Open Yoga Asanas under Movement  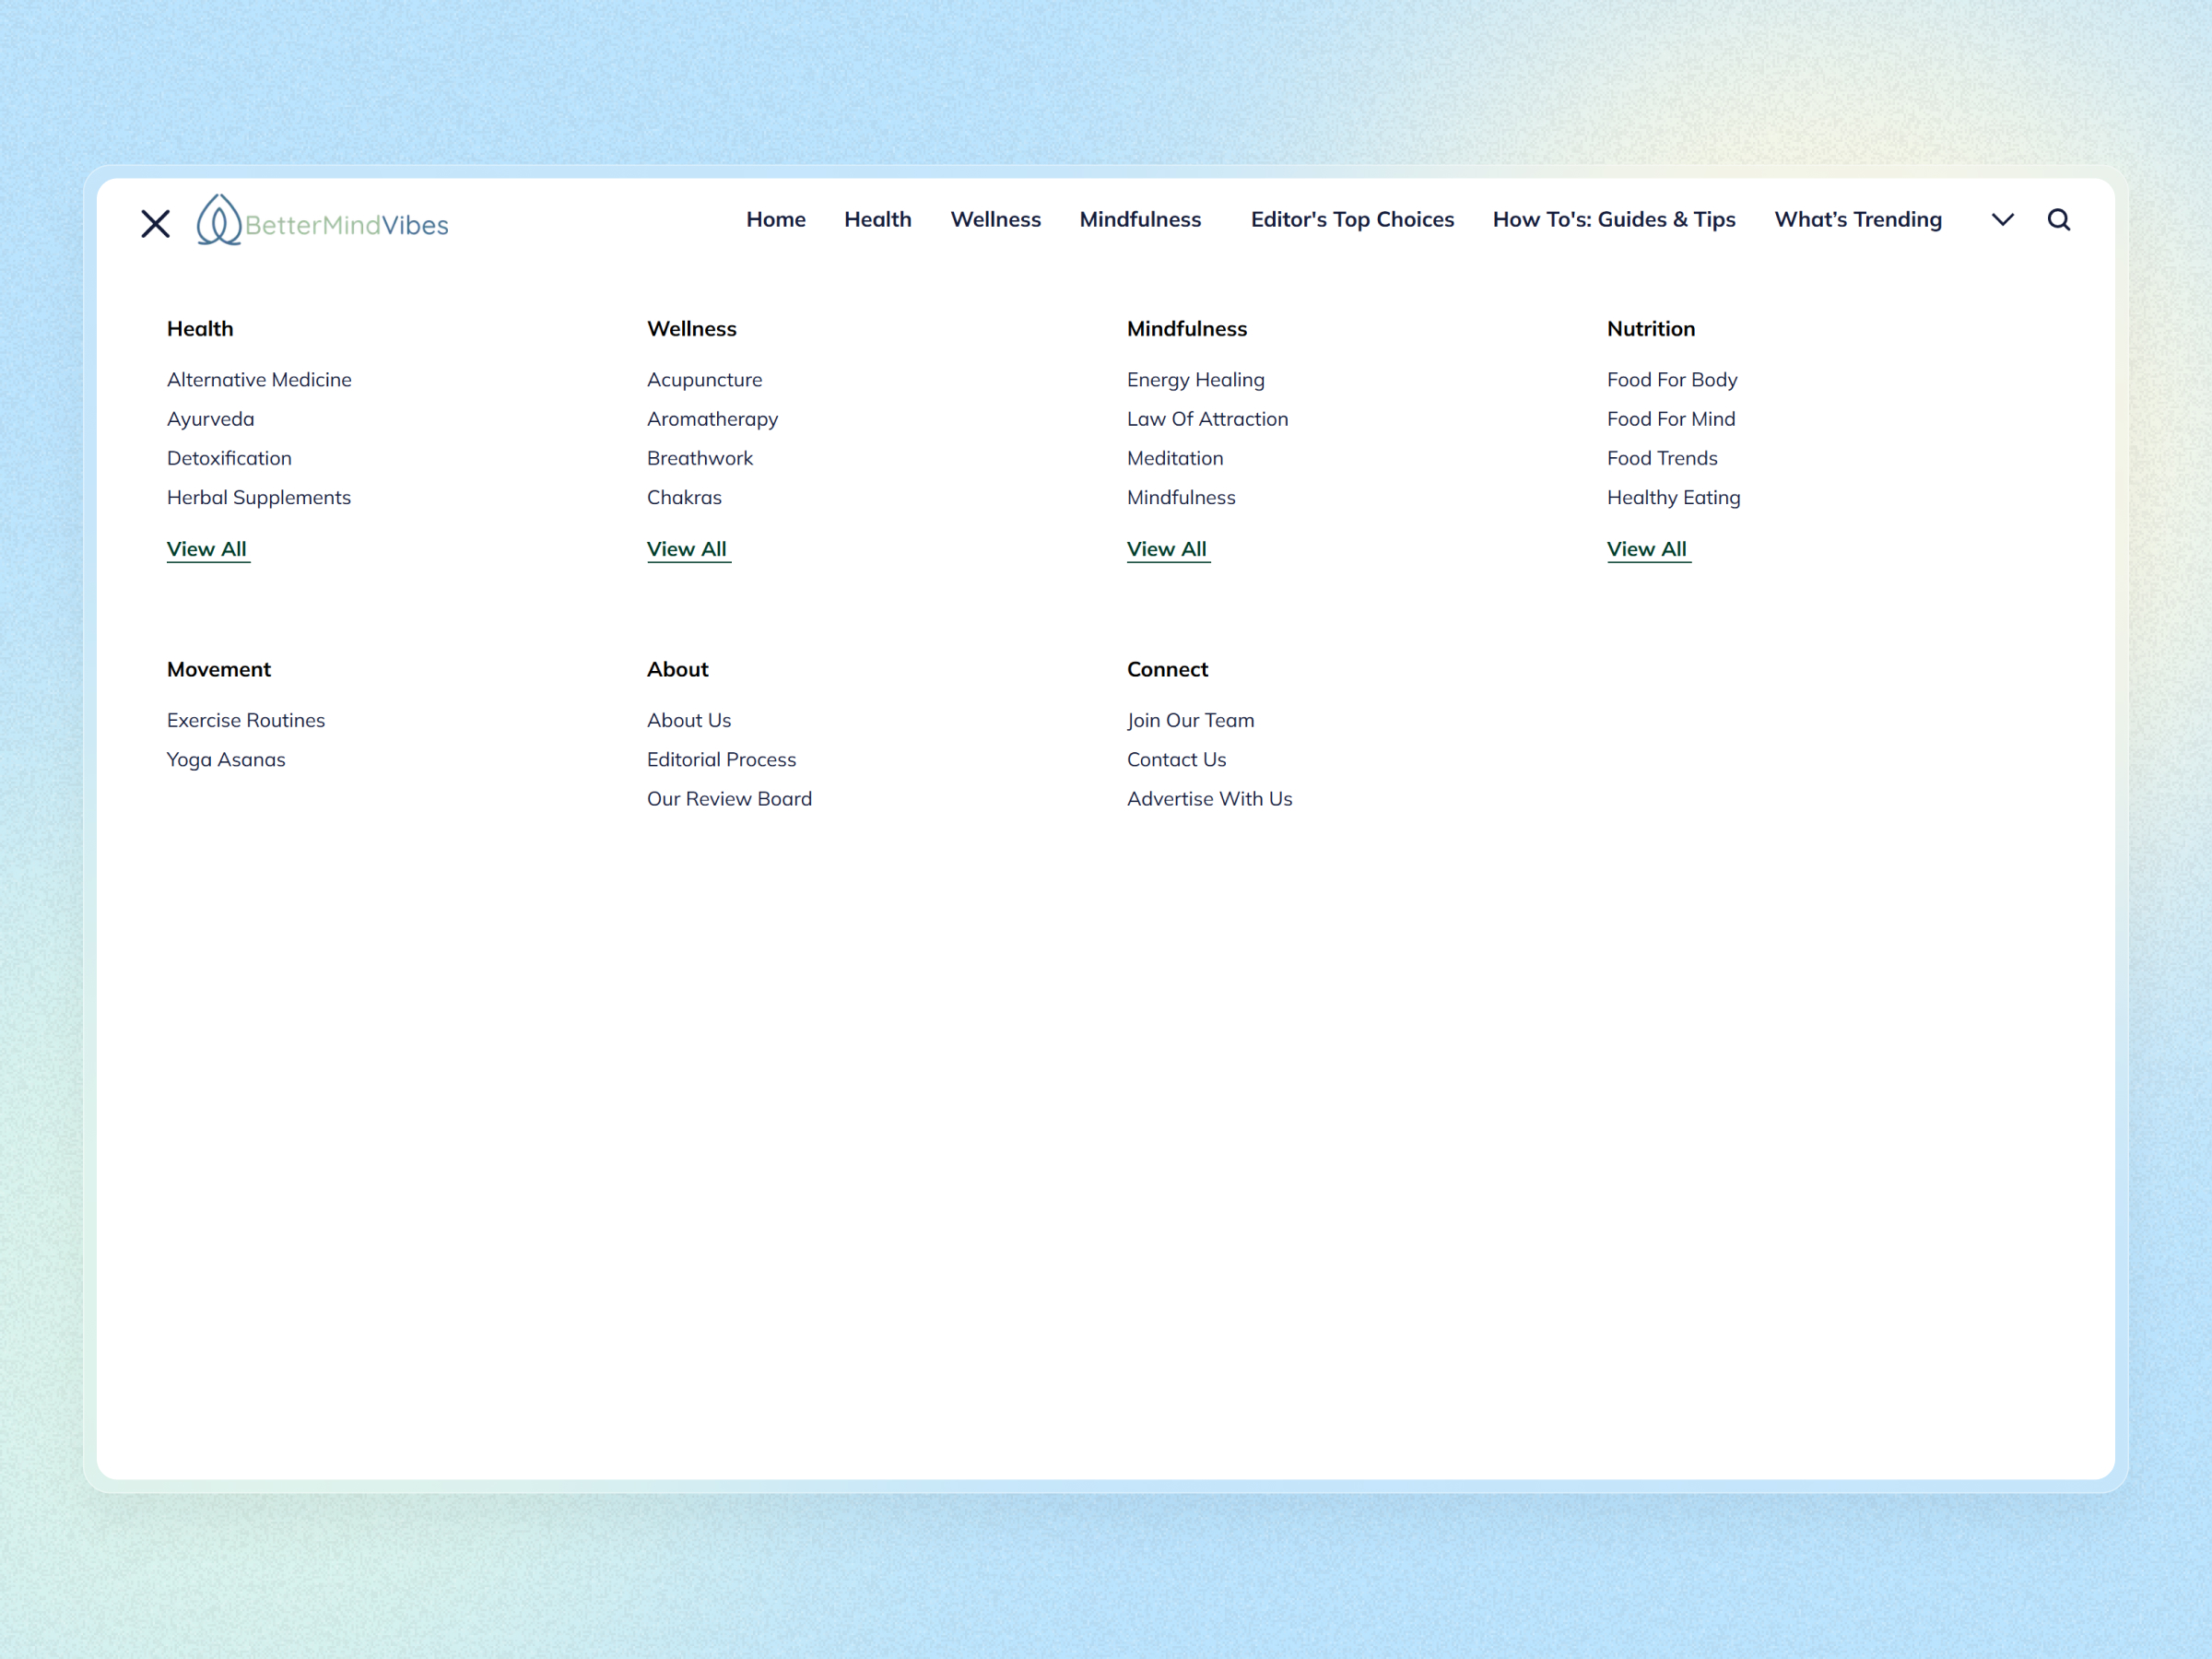(x=226, y=759)
